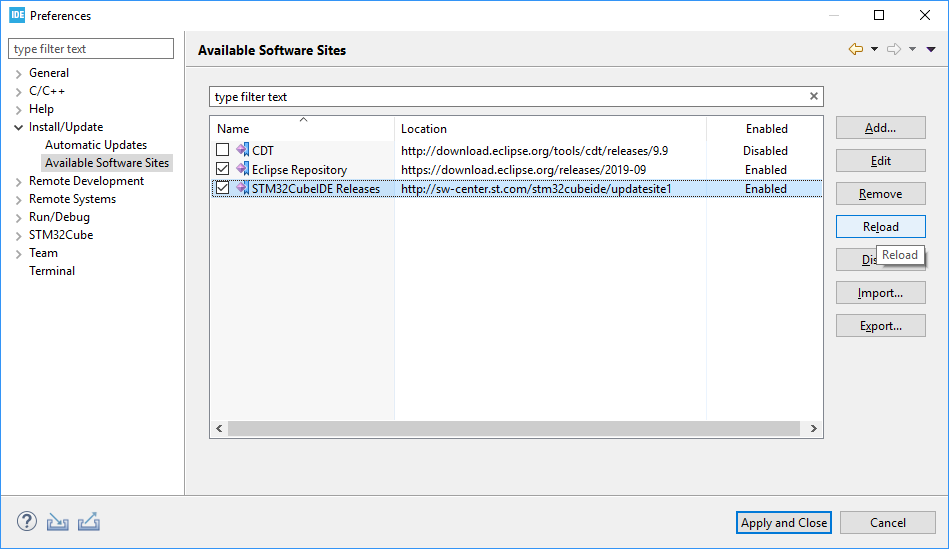Screen dimensions: 949x549
Task: Expand the Remote Development node
Action: click(18, 182)
